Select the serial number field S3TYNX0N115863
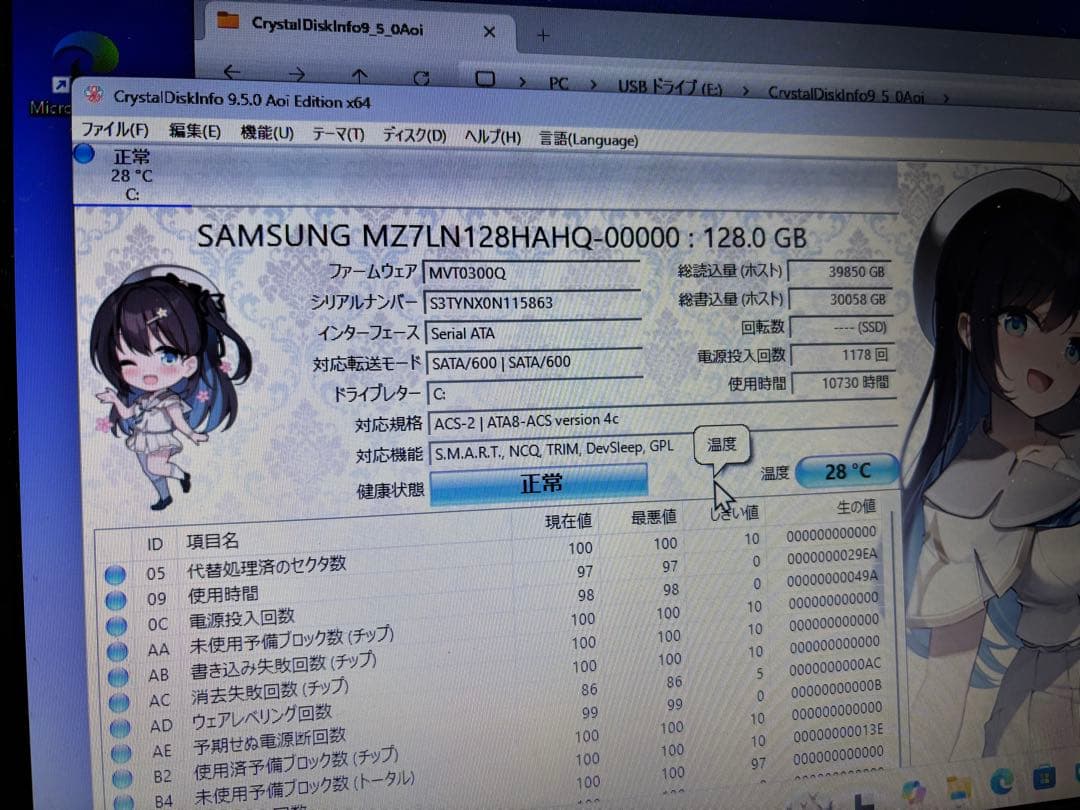The height and width of the screenshot is (810, 1080). [532, 302]
